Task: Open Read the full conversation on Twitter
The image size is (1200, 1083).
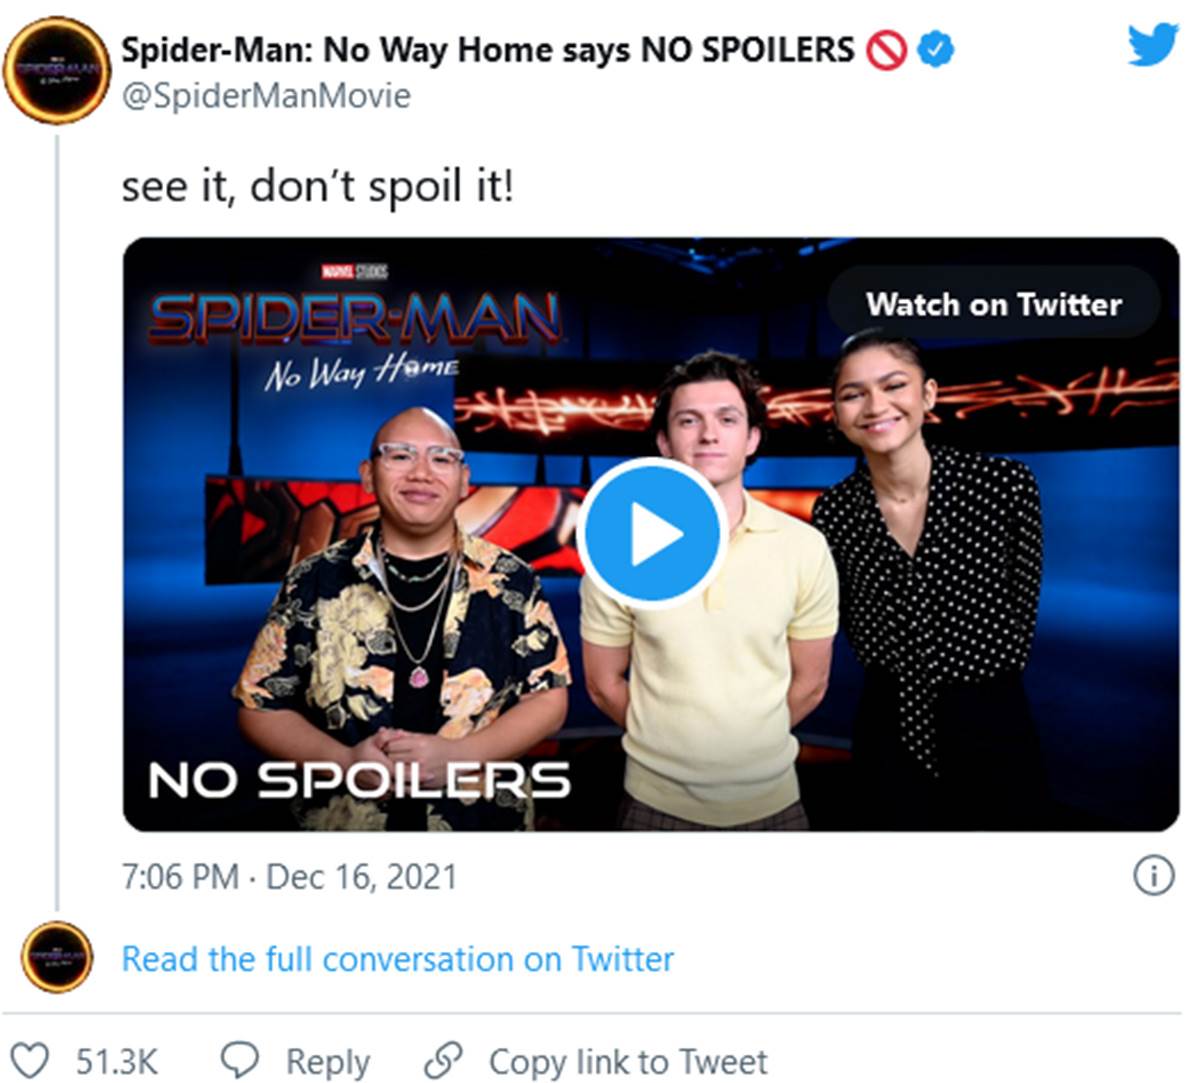Action: pos(397,959)
